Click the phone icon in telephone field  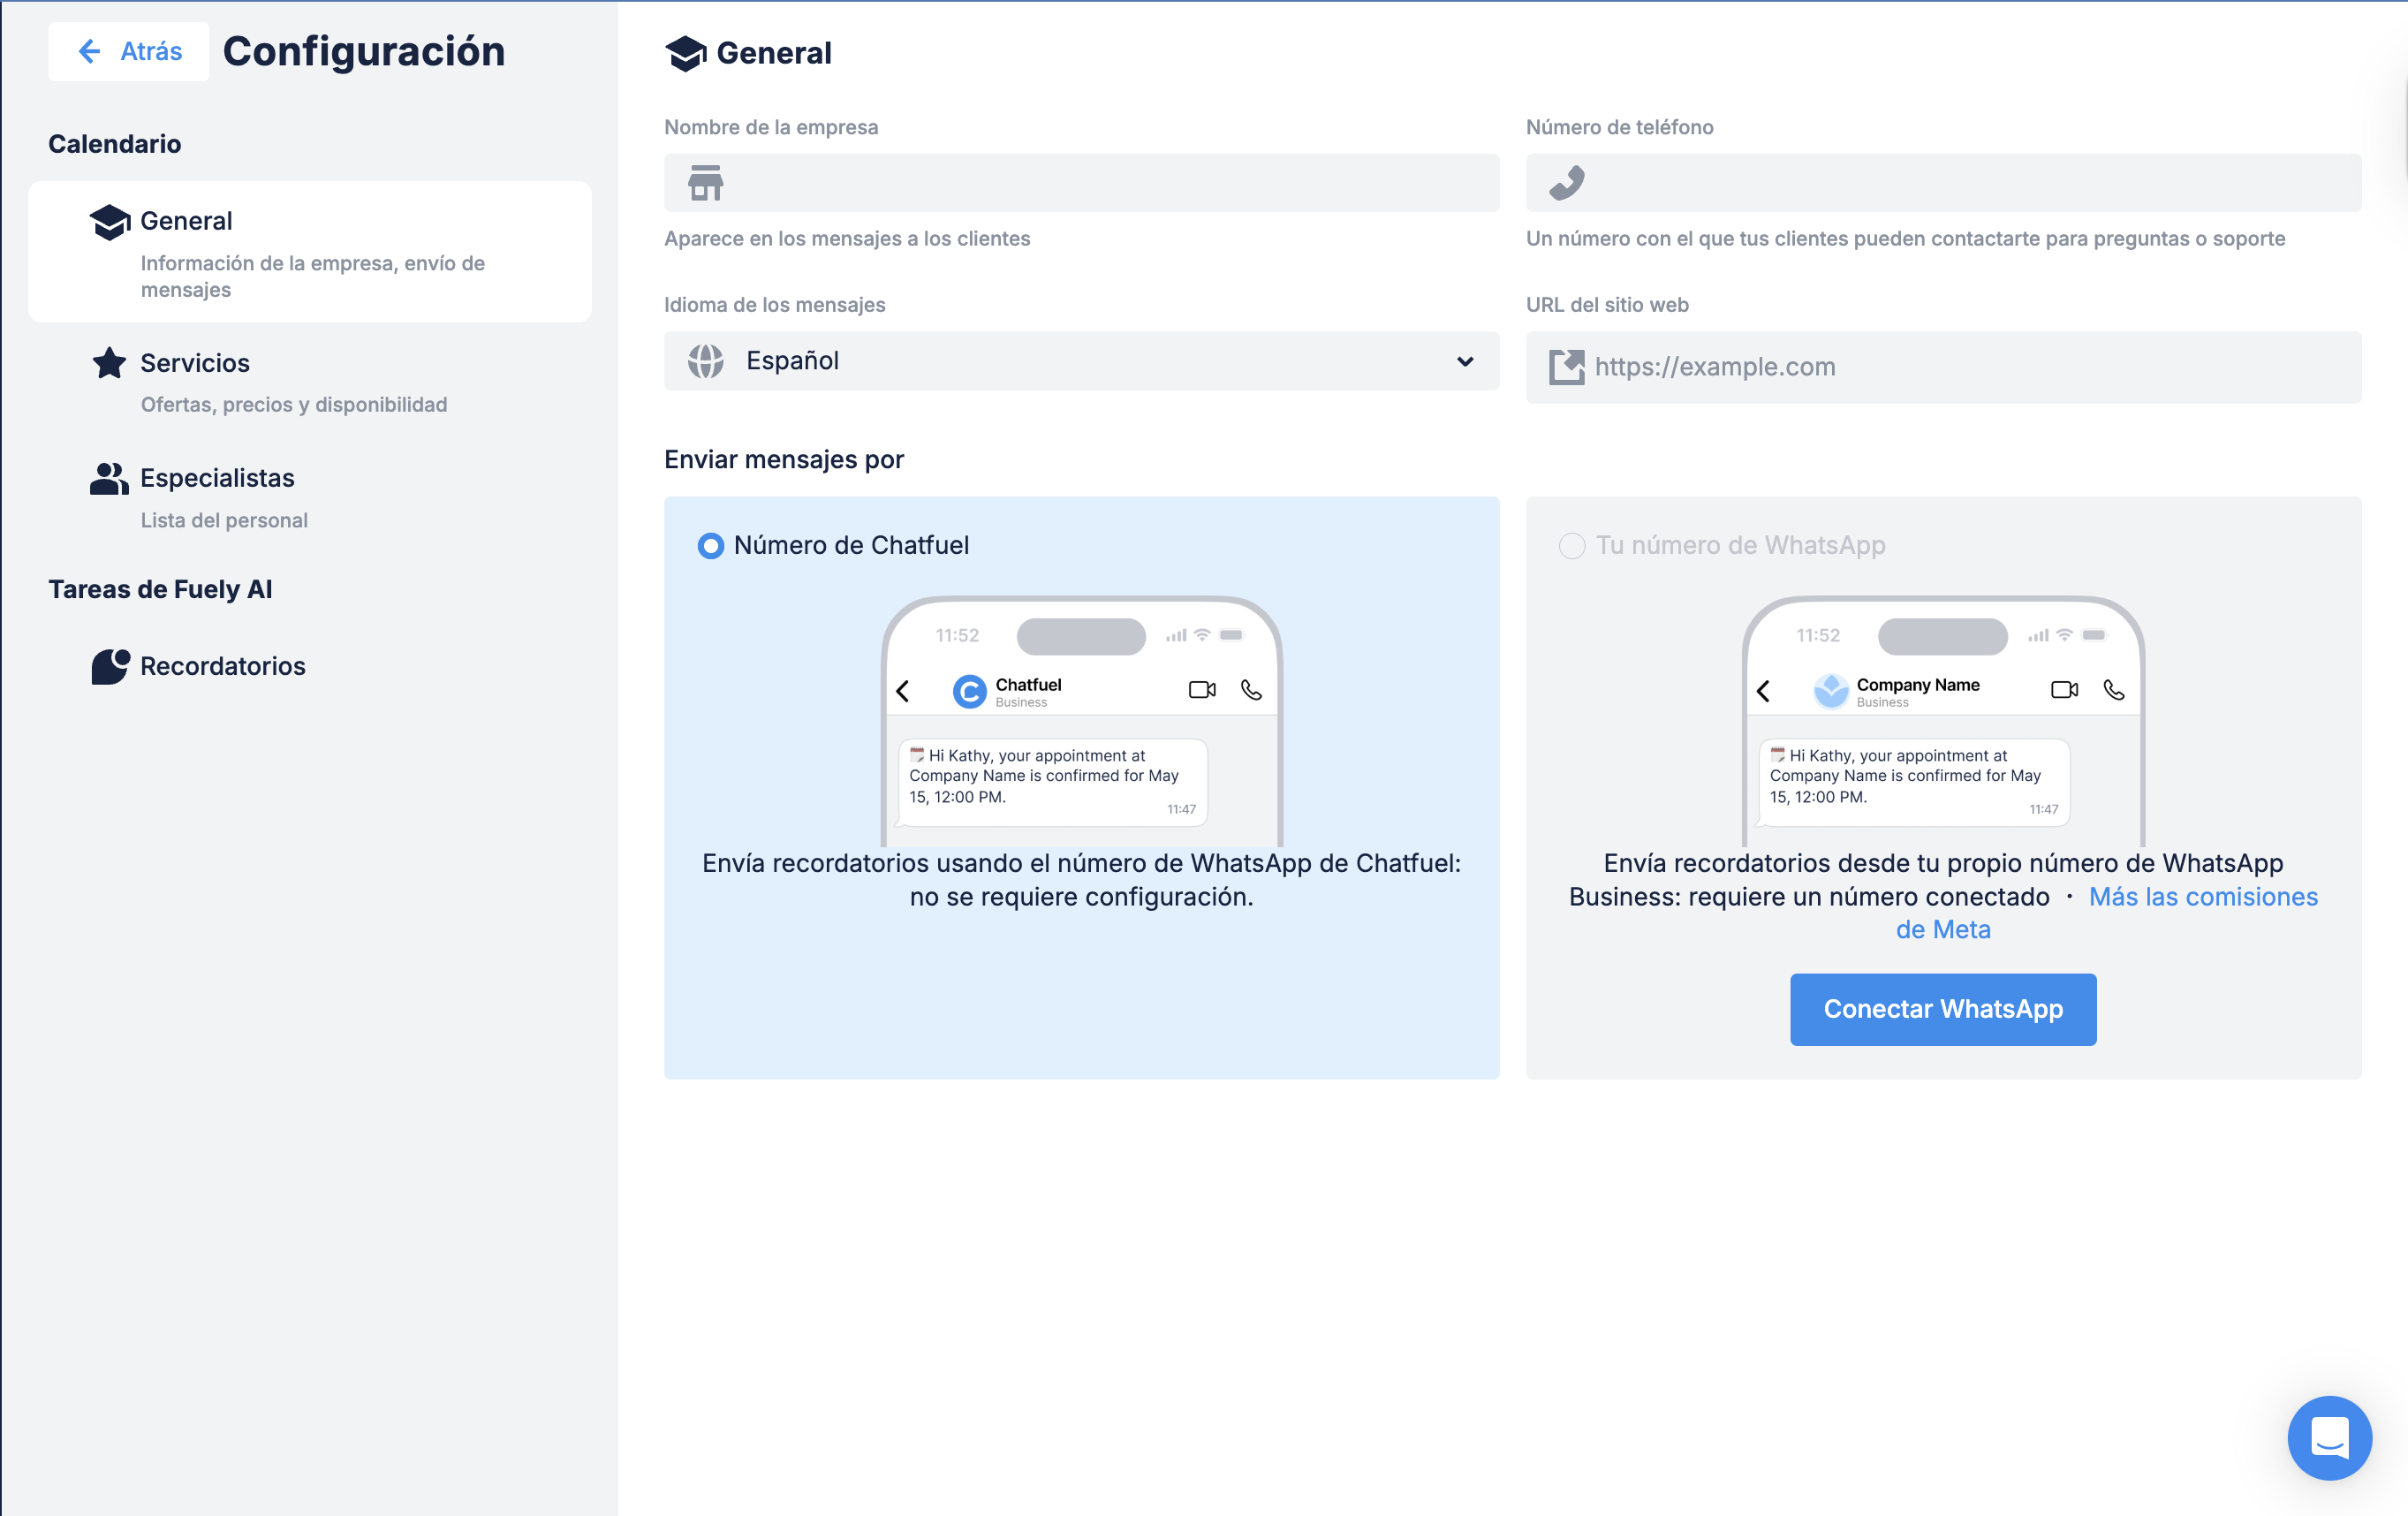(1567, 183)
